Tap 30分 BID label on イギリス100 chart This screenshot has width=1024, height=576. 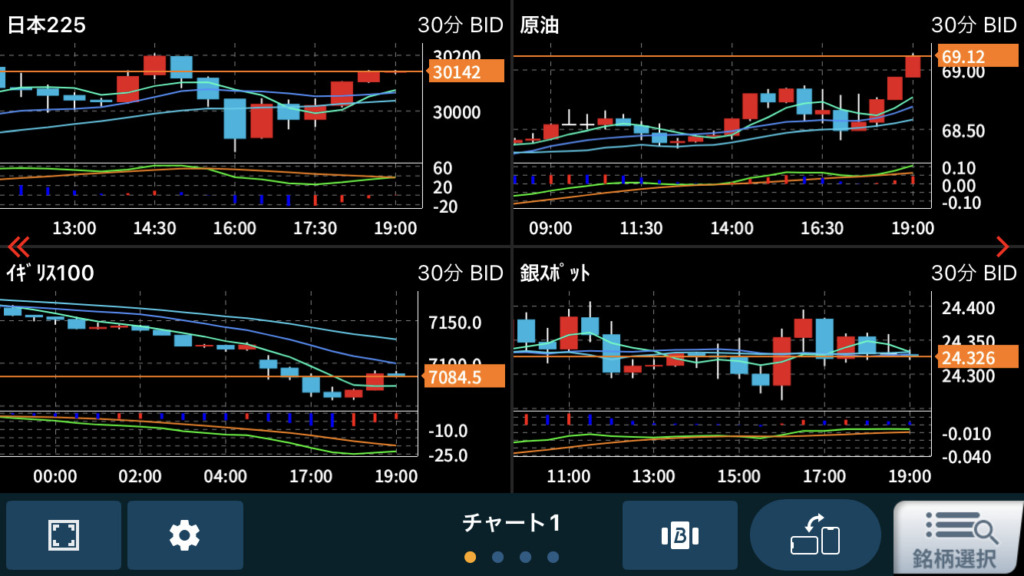(460, 272)
